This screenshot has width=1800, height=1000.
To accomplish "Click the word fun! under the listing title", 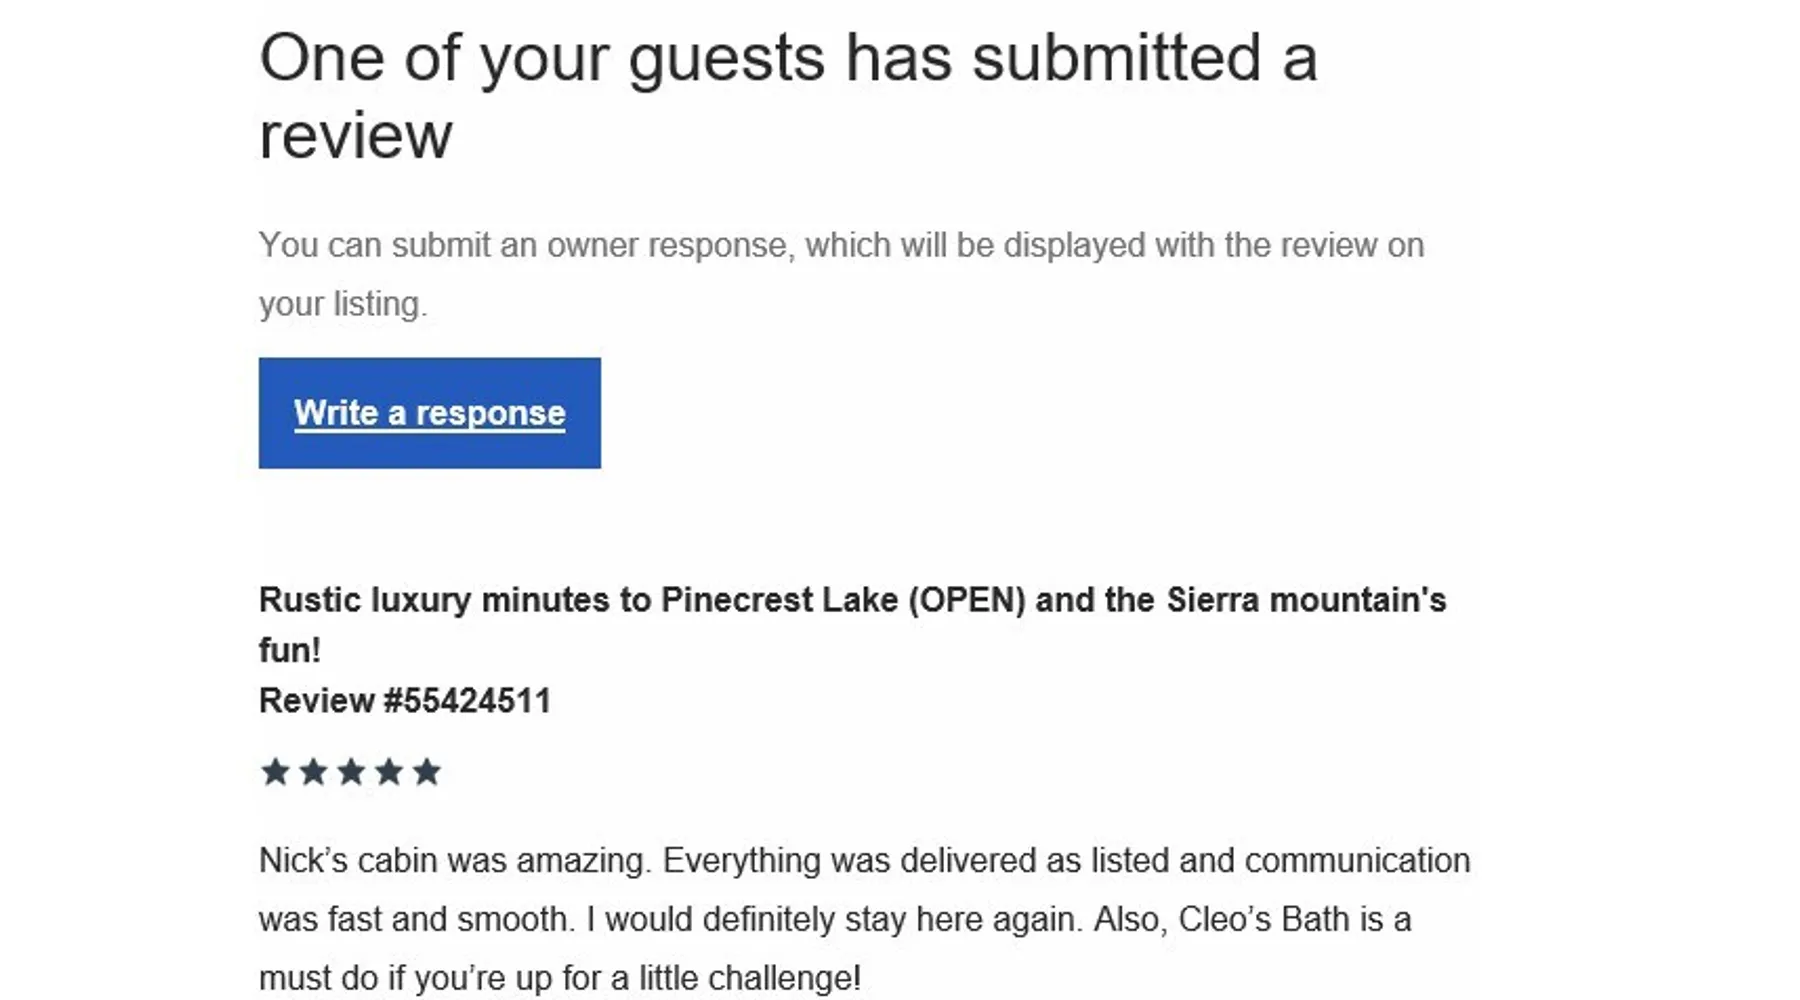I will 290,650.
